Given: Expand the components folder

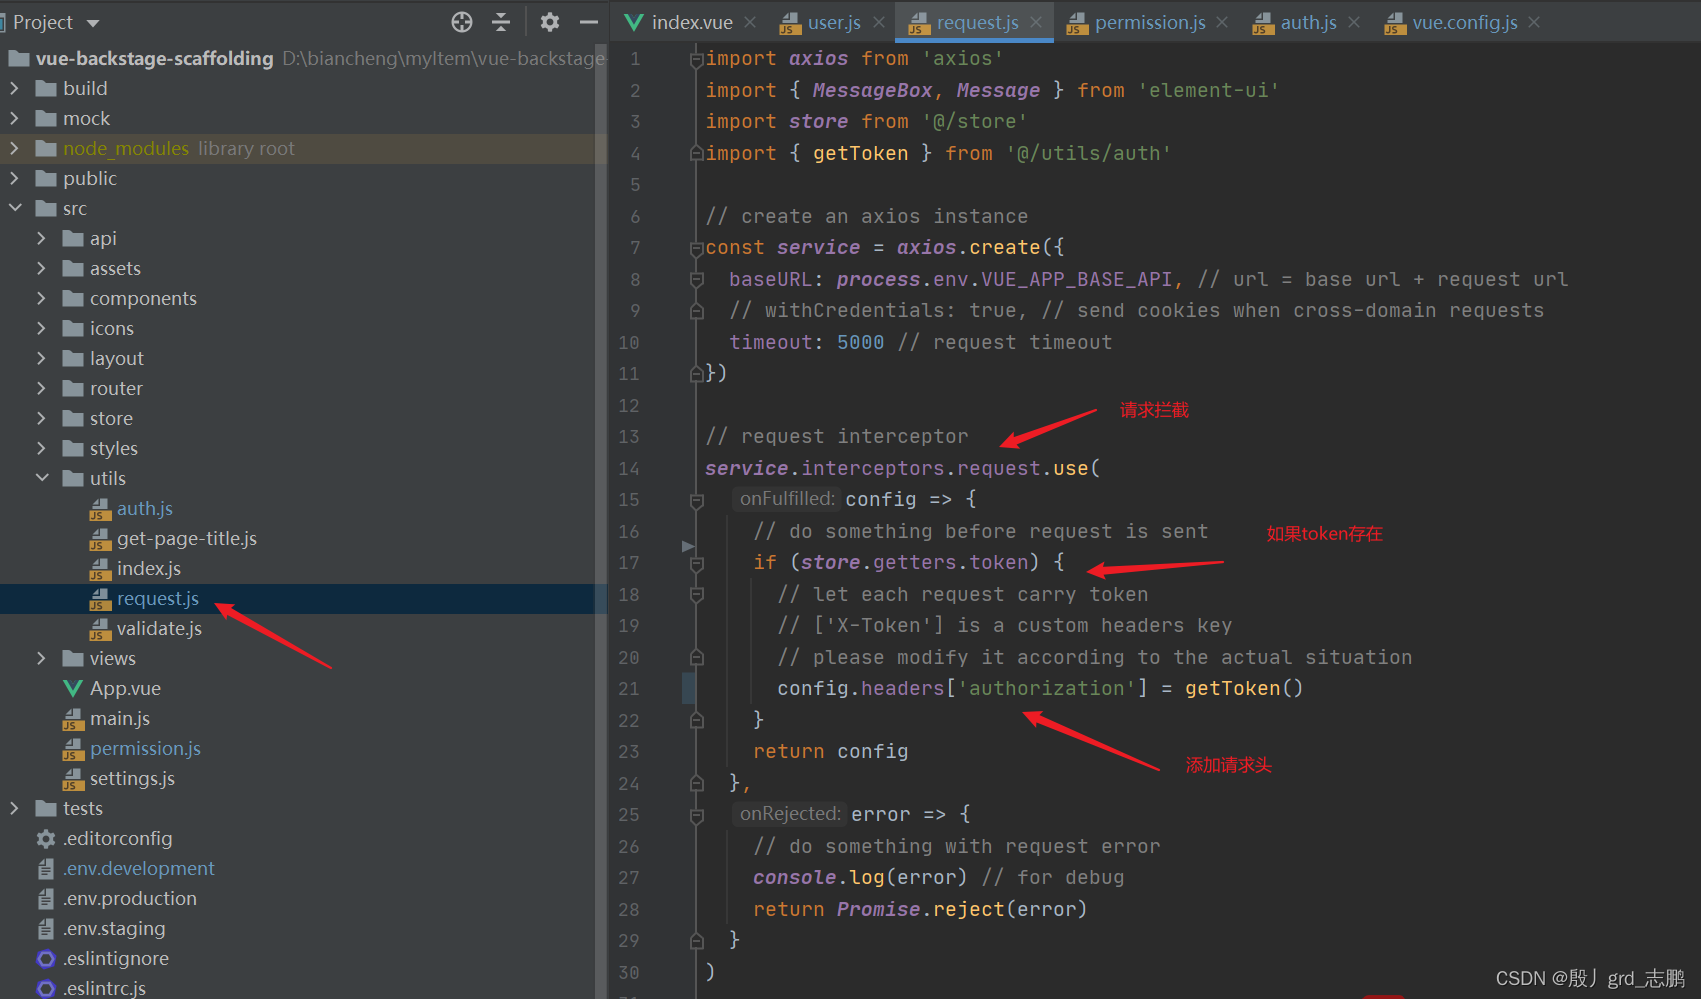Looking at the screenshot, I should click(x=41, y=298).
